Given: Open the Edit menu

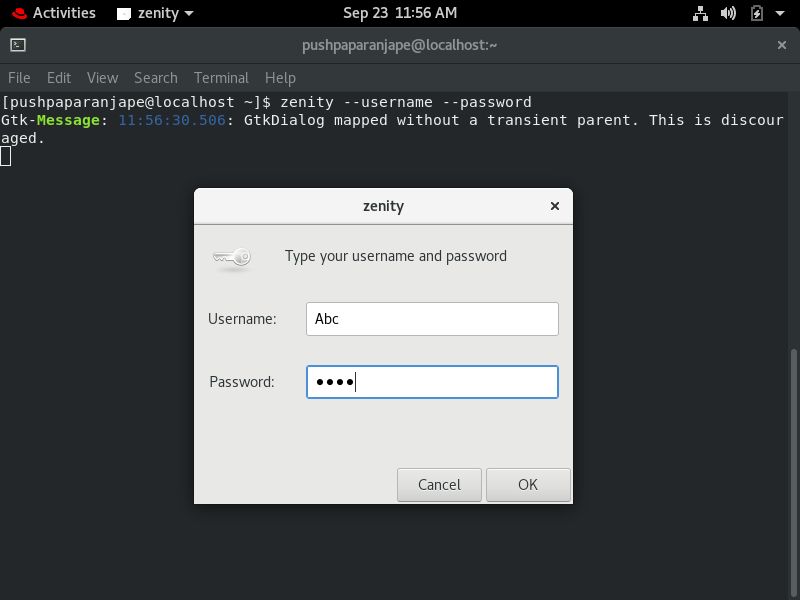Looking at the screenshot, I should coord(58,78).
